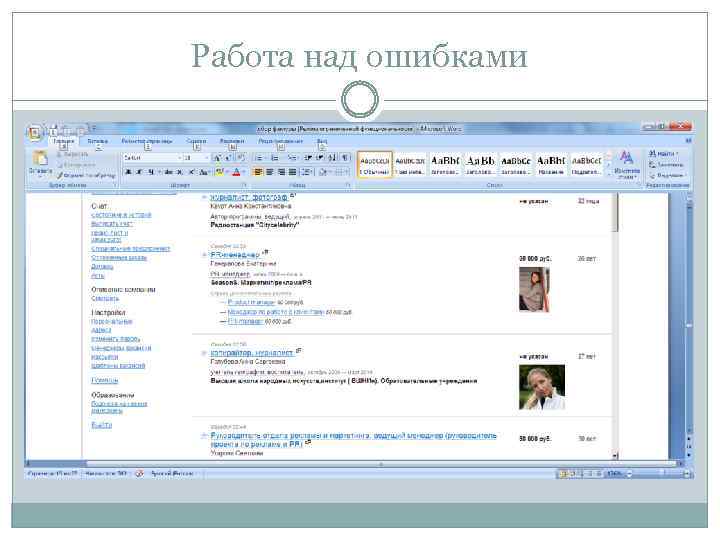
Task: Open the font name combo box
Action: point(152,158)
